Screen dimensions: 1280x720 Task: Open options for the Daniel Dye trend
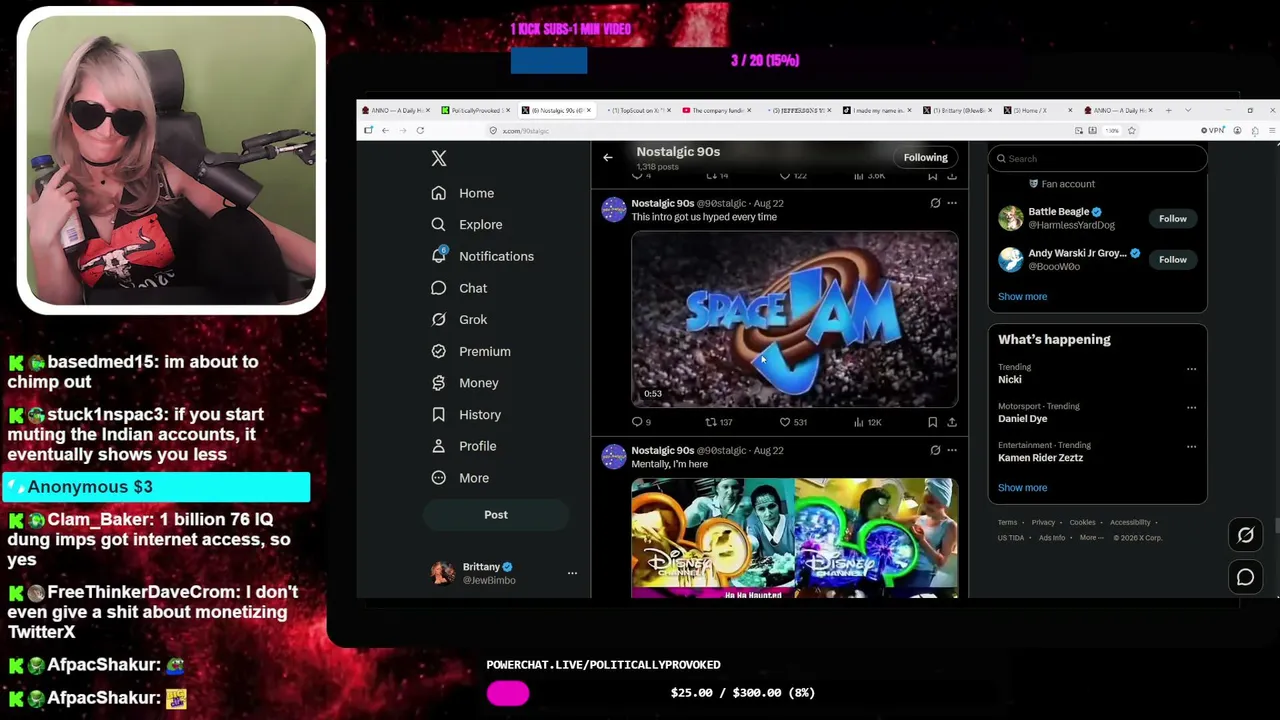coord(1191,408)
